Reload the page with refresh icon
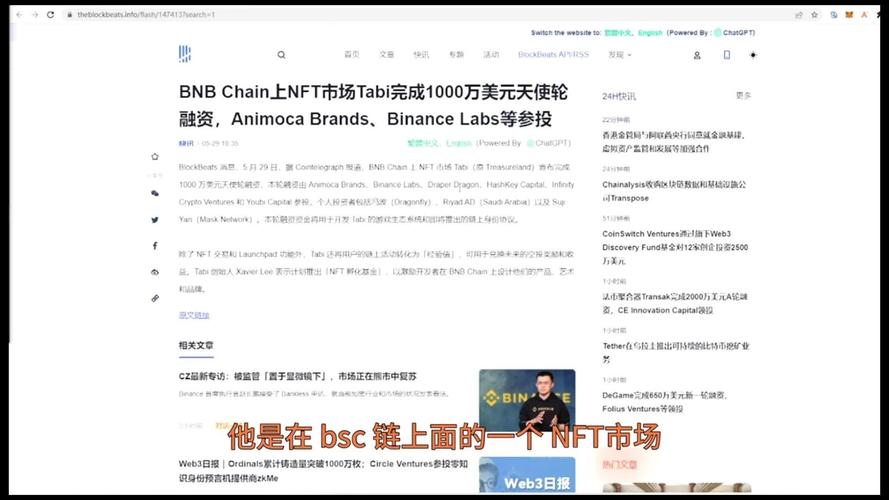The height and width of the screenshot is (500, 889). [x=50, y=15]
